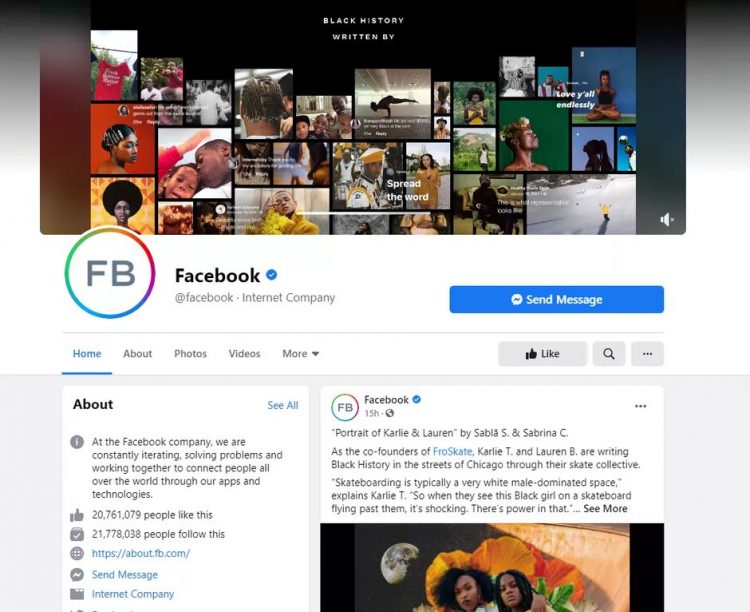750x612 pixels.
Task: Click the blue verified badge beside Facebook
Action: point(271,275)
